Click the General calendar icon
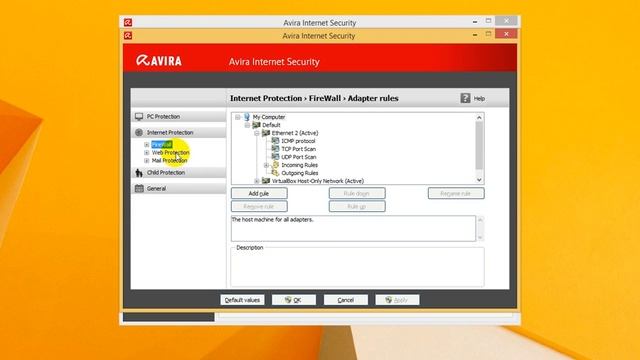Viewport: 640px width, 360px height. tap(139, 189)
